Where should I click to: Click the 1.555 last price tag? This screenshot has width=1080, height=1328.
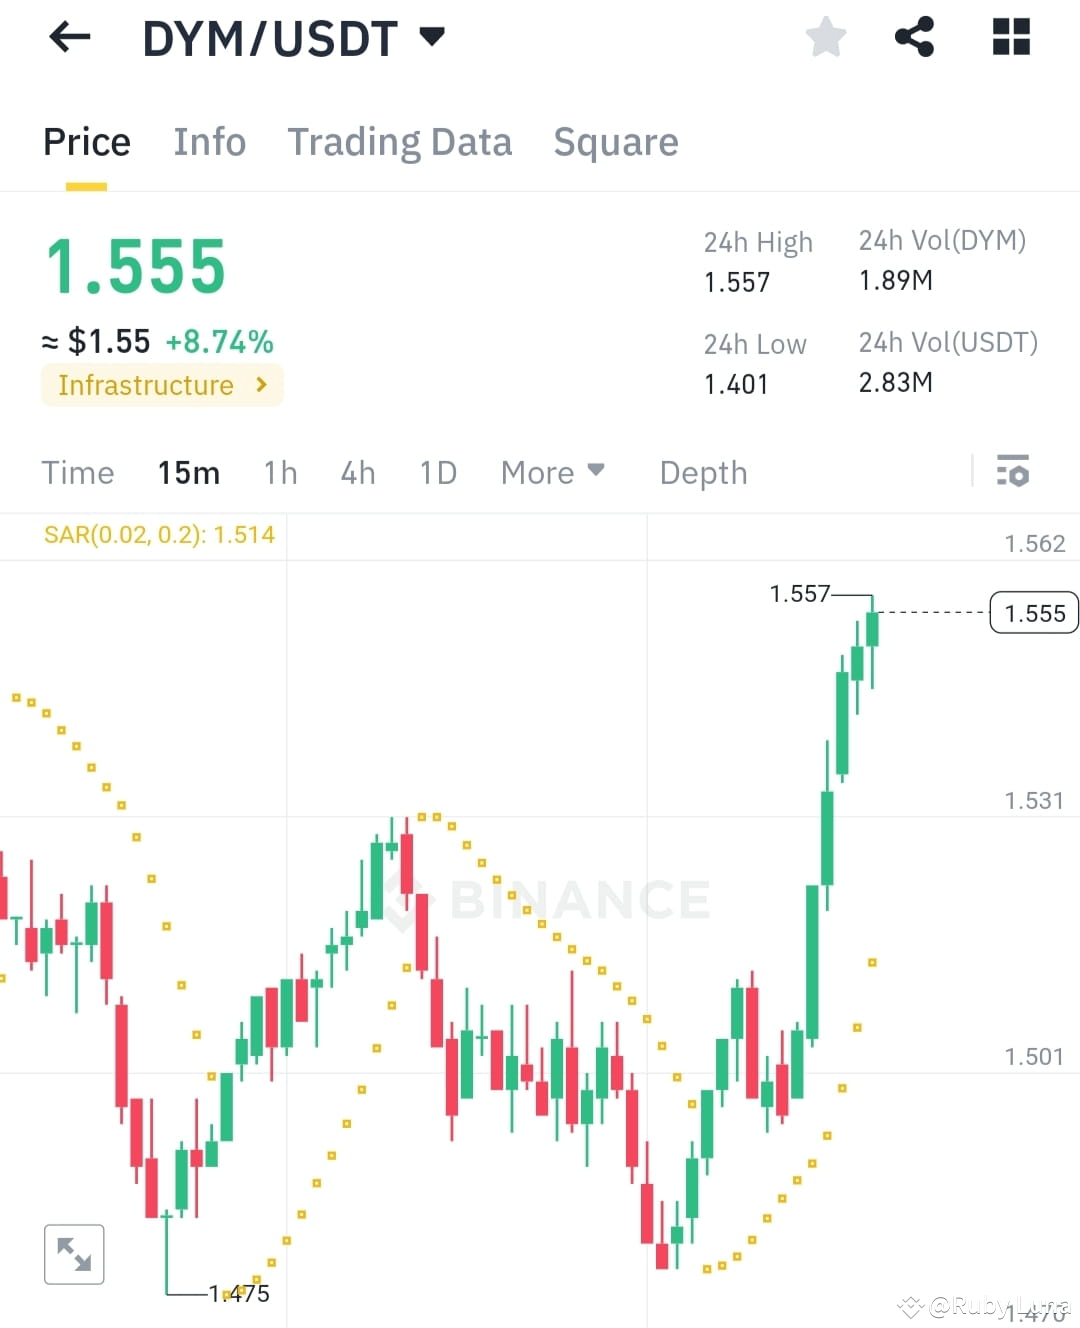point(1034,612)
